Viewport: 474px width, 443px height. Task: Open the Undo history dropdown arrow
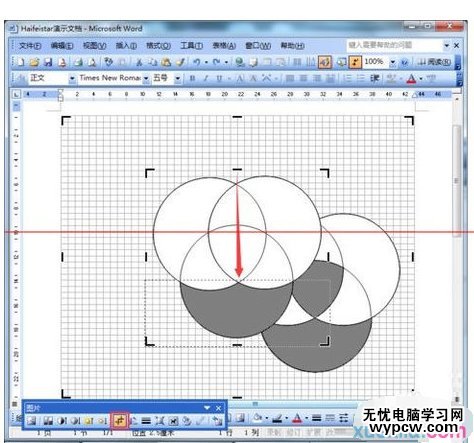point(206,62)
